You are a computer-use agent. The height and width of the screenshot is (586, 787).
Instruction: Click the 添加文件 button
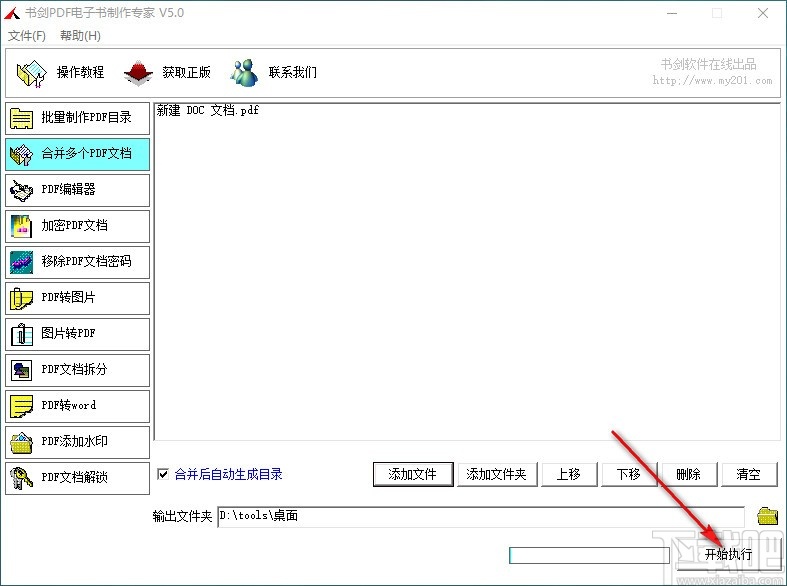click(x=413, y=474)
